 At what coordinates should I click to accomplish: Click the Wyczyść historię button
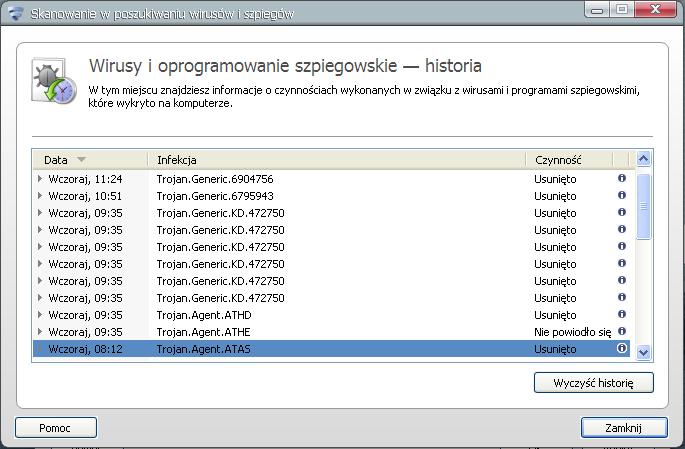[x=594, y=383]
